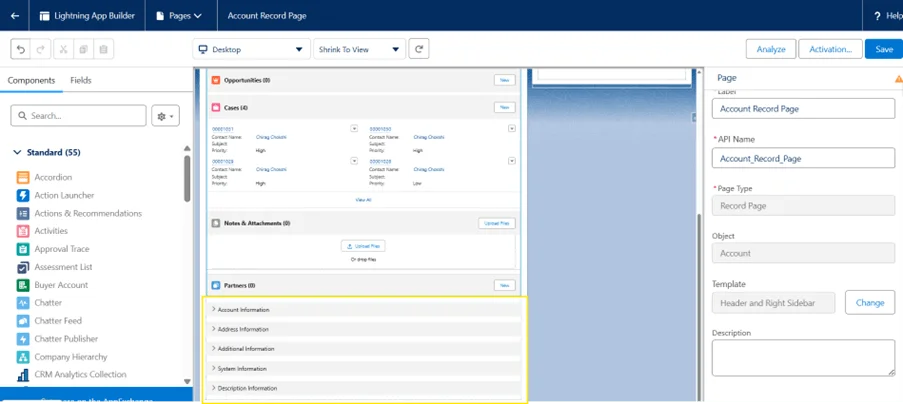Open the dropdown arrow for case 00001031

[x=354, y=128]
